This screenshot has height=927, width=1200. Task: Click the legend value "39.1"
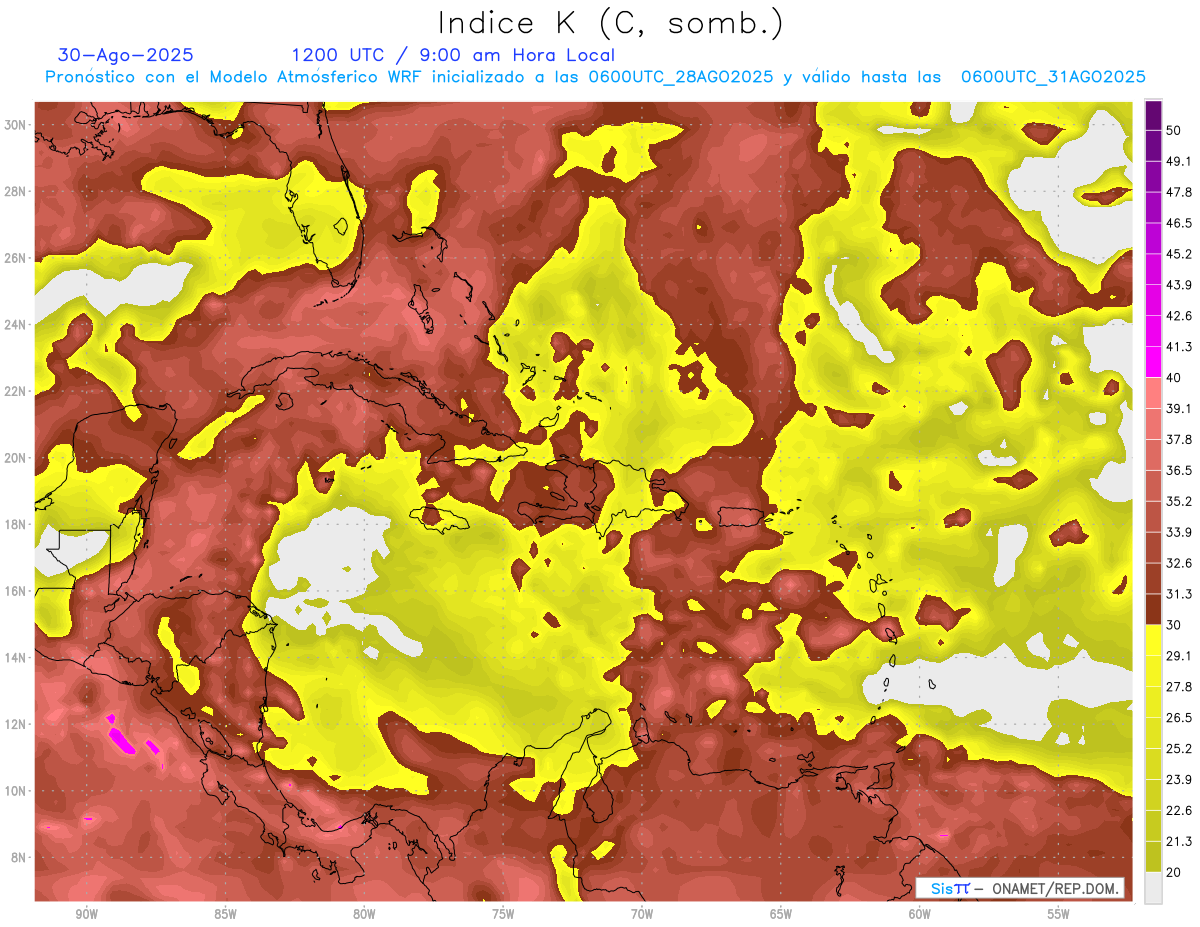(1178, 408)
